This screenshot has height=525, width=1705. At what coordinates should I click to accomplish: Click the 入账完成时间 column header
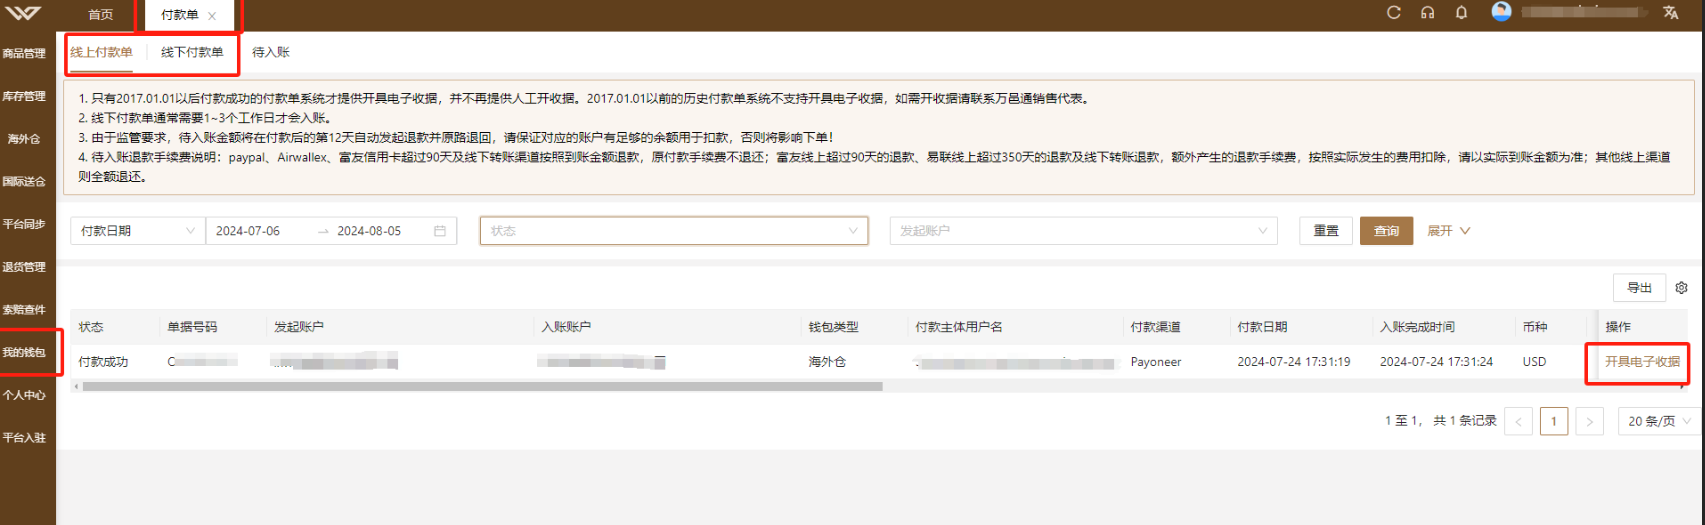[1417, 327]
